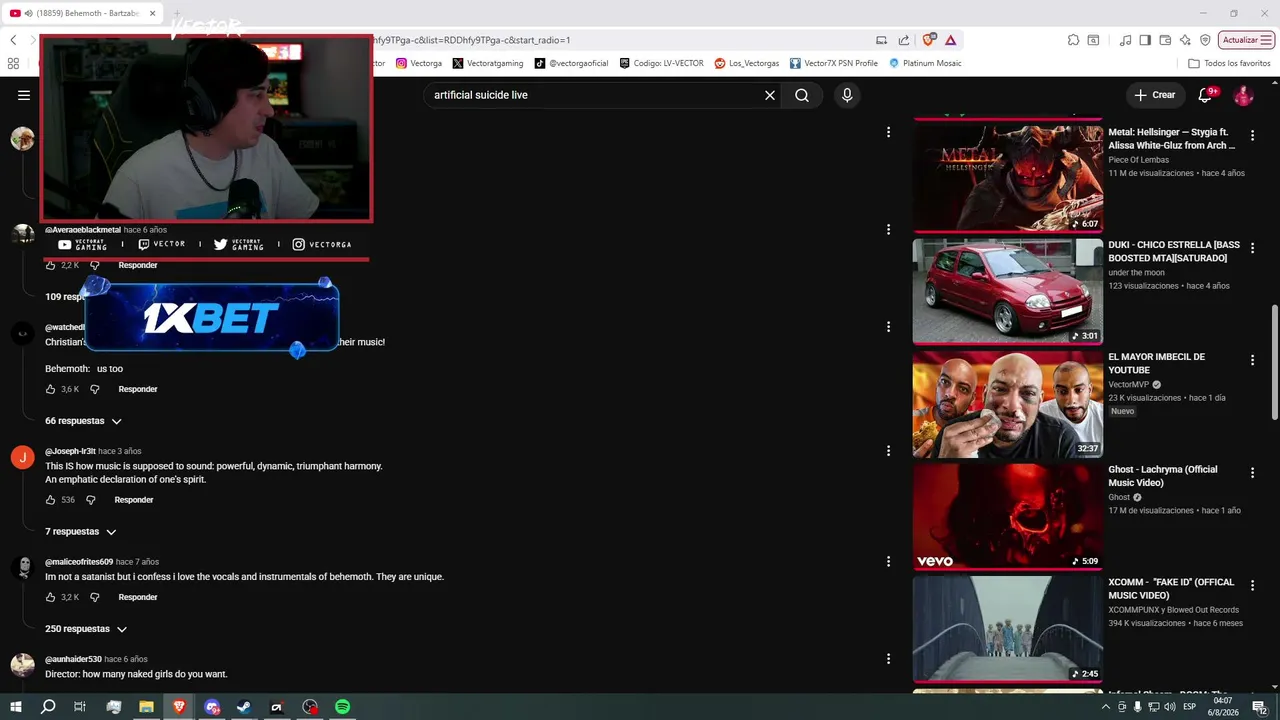Clear the search box with the X

[x=770, y=95]
